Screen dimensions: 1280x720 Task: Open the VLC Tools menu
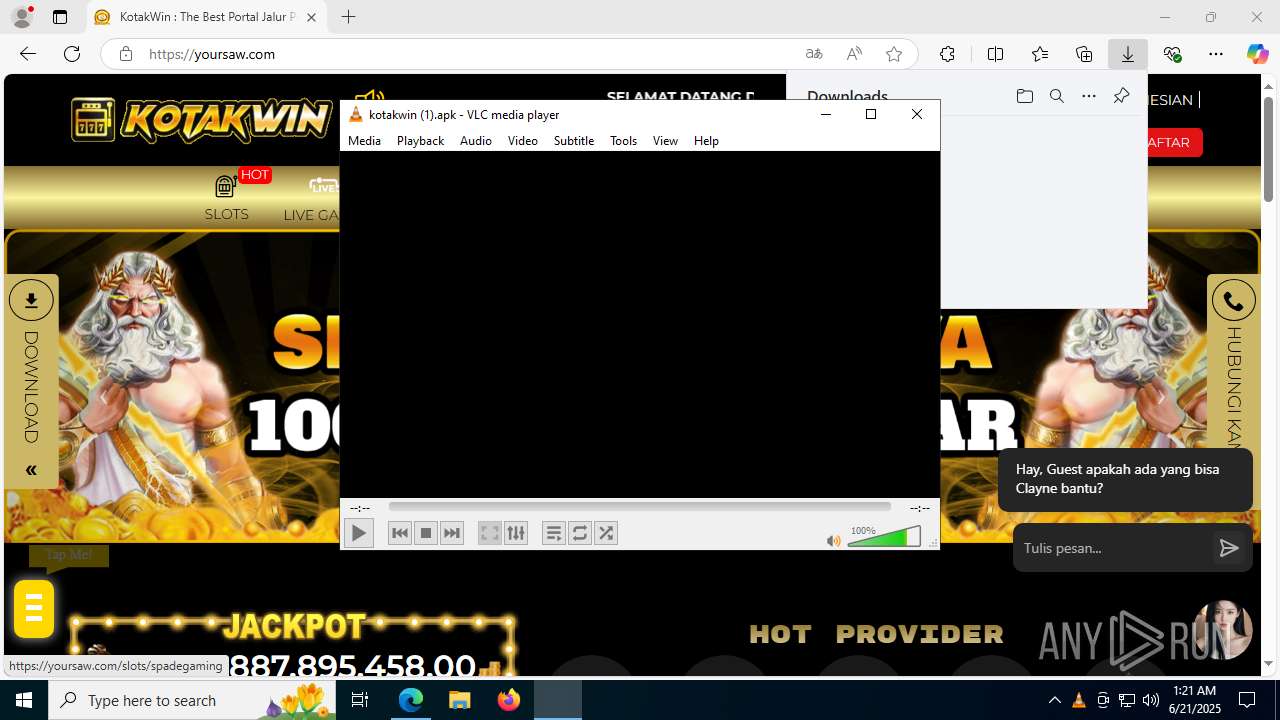(x=623, y=141)
